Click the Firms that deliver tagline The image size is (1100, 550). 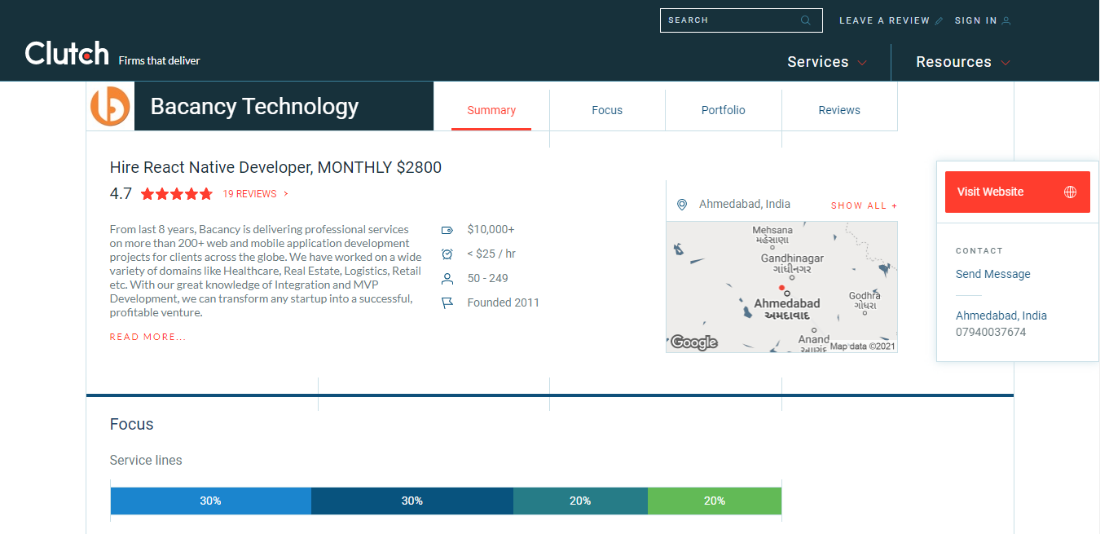(159, 61)
